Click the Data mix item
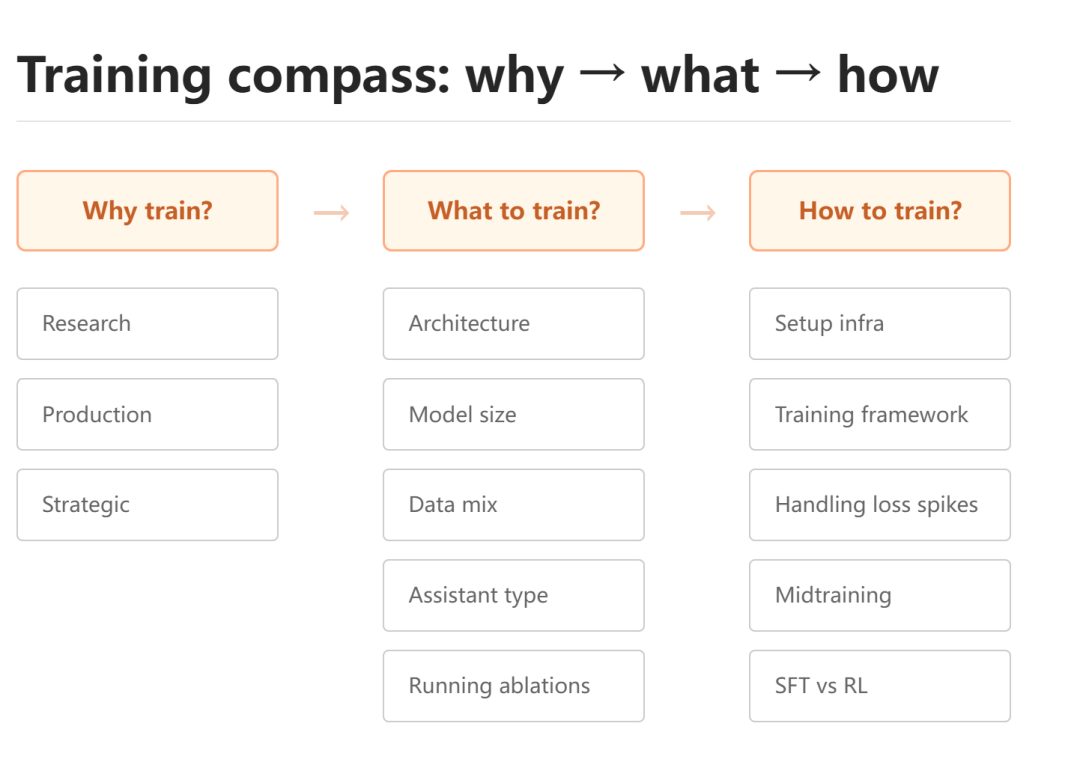 (x=513, y=505)
